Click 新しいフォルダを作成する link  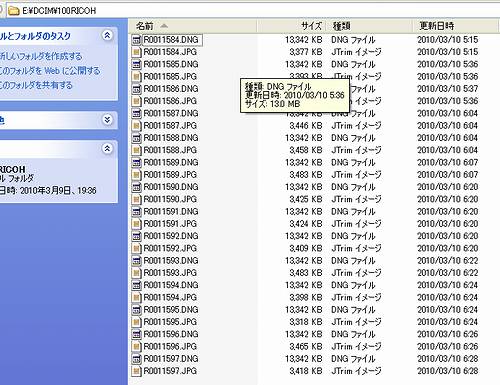click(x=41, y=56)
